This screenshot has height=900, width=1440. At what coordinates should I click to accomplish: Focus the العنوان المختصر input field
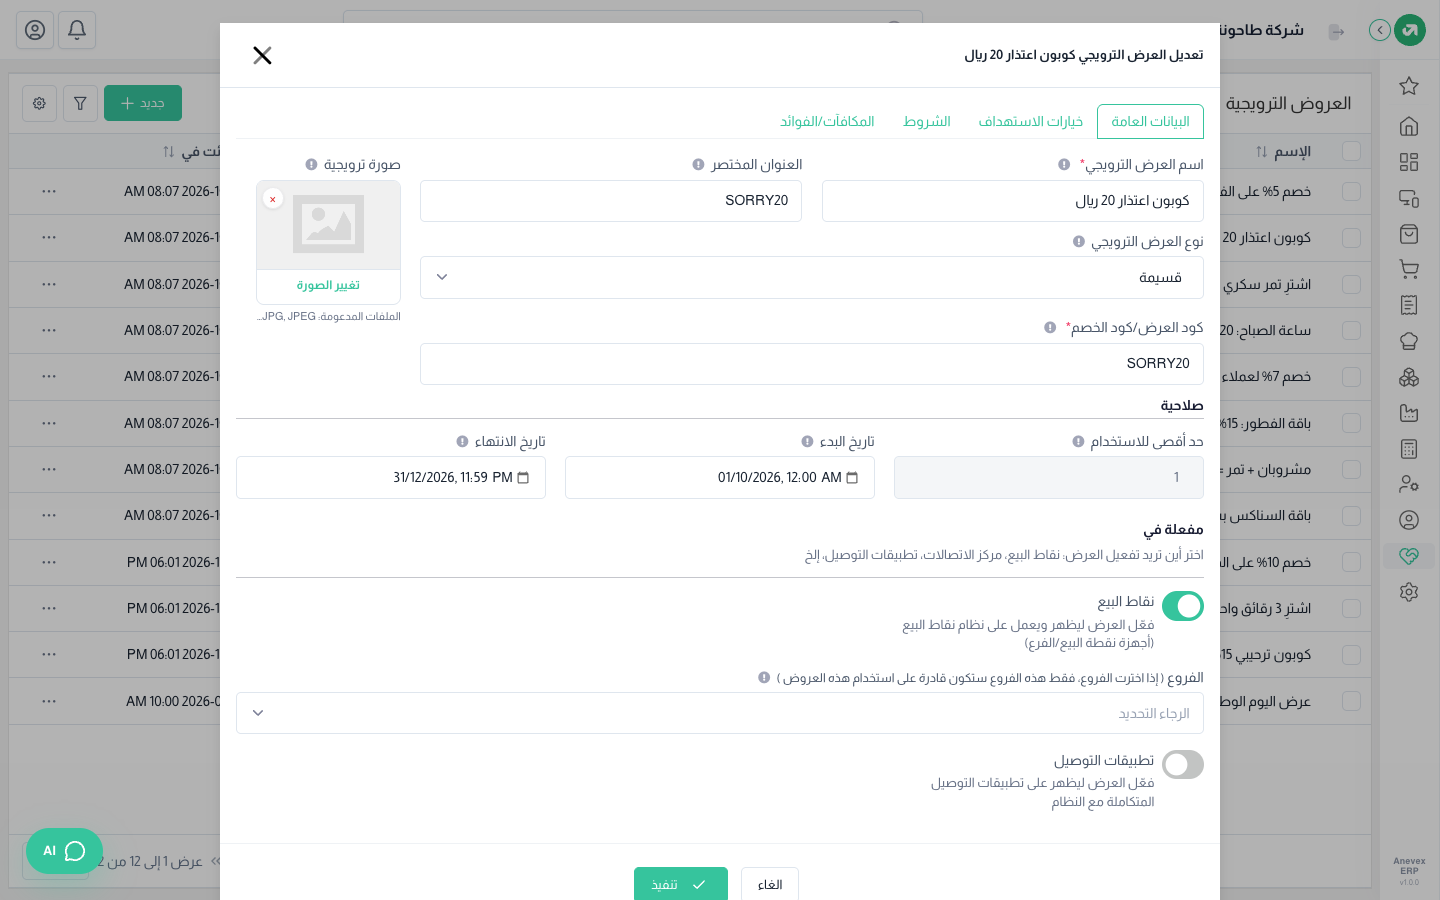[x=611, y=201]
